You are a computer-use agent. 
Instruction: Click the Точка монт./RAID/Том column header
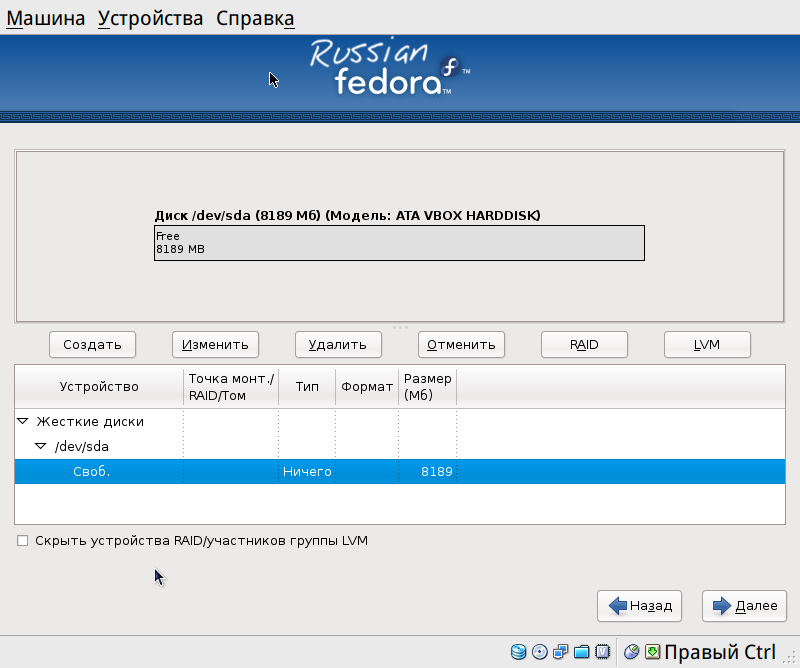tap(231, 387)
